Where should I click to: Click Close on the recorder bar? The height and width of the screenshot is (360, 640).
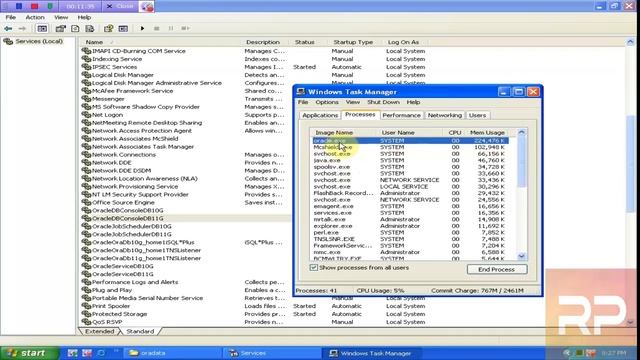tap(120, 6)
